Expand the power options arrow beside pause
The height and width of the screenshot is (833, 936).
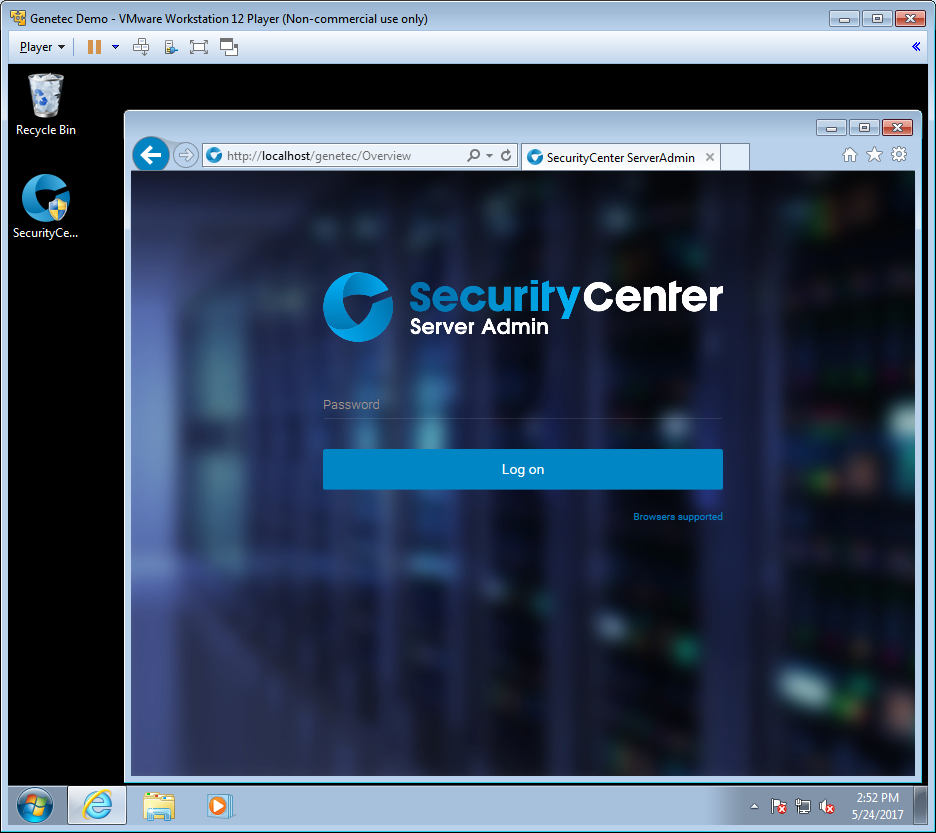click(x=115, y=47)
